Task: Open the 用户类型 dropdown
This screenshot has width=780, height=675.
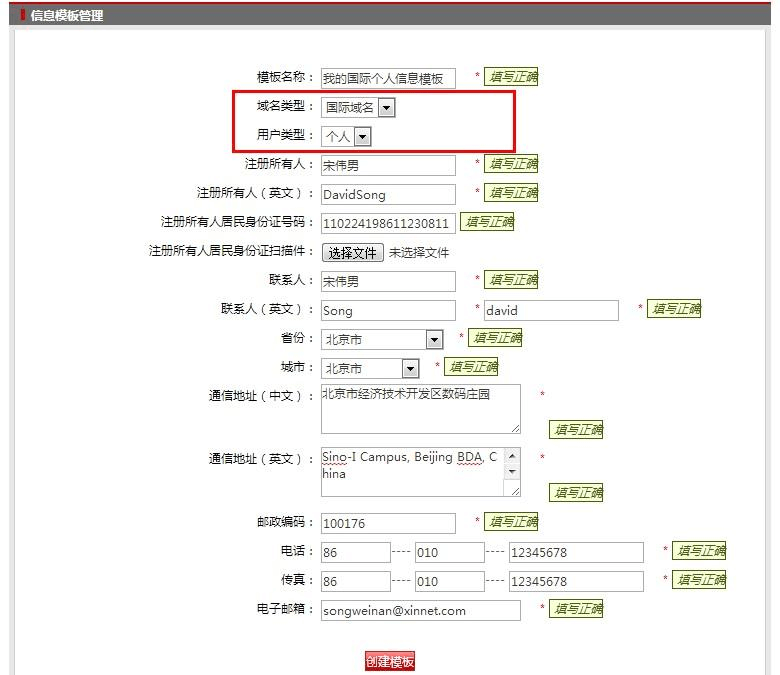Action: pos(347,136)
